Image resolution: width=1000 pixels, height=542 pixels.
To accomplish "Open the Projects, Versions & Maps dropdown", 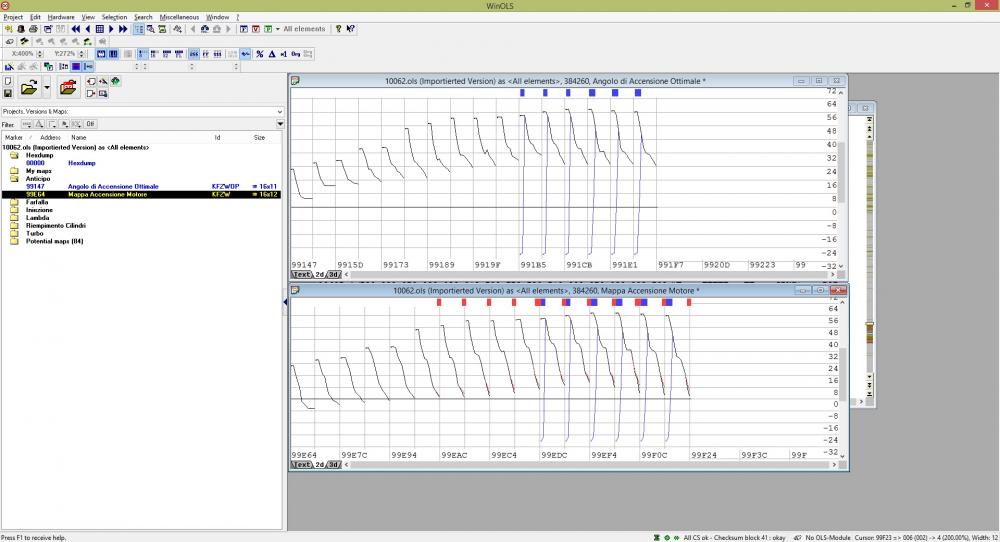I will pyautogui.click(x=280, y=111).
